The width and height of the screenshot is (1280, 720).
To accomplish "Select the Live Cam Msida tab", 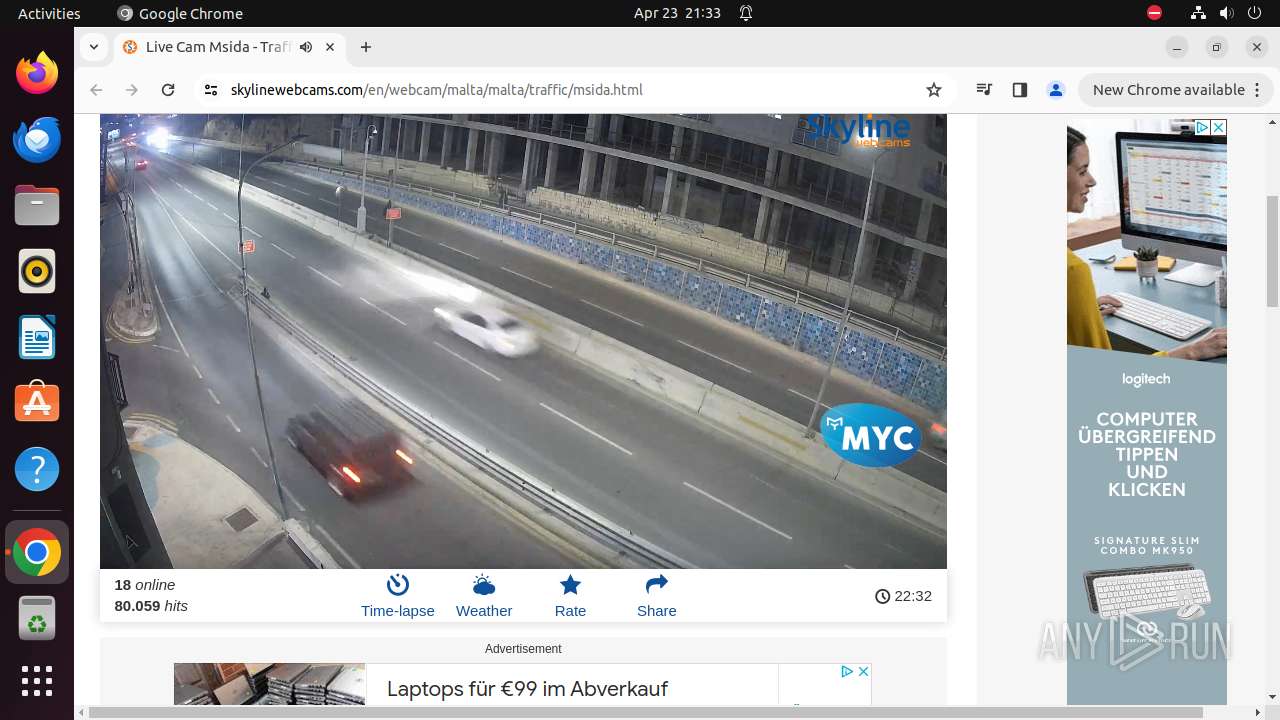I will click(x=229, y=47).
